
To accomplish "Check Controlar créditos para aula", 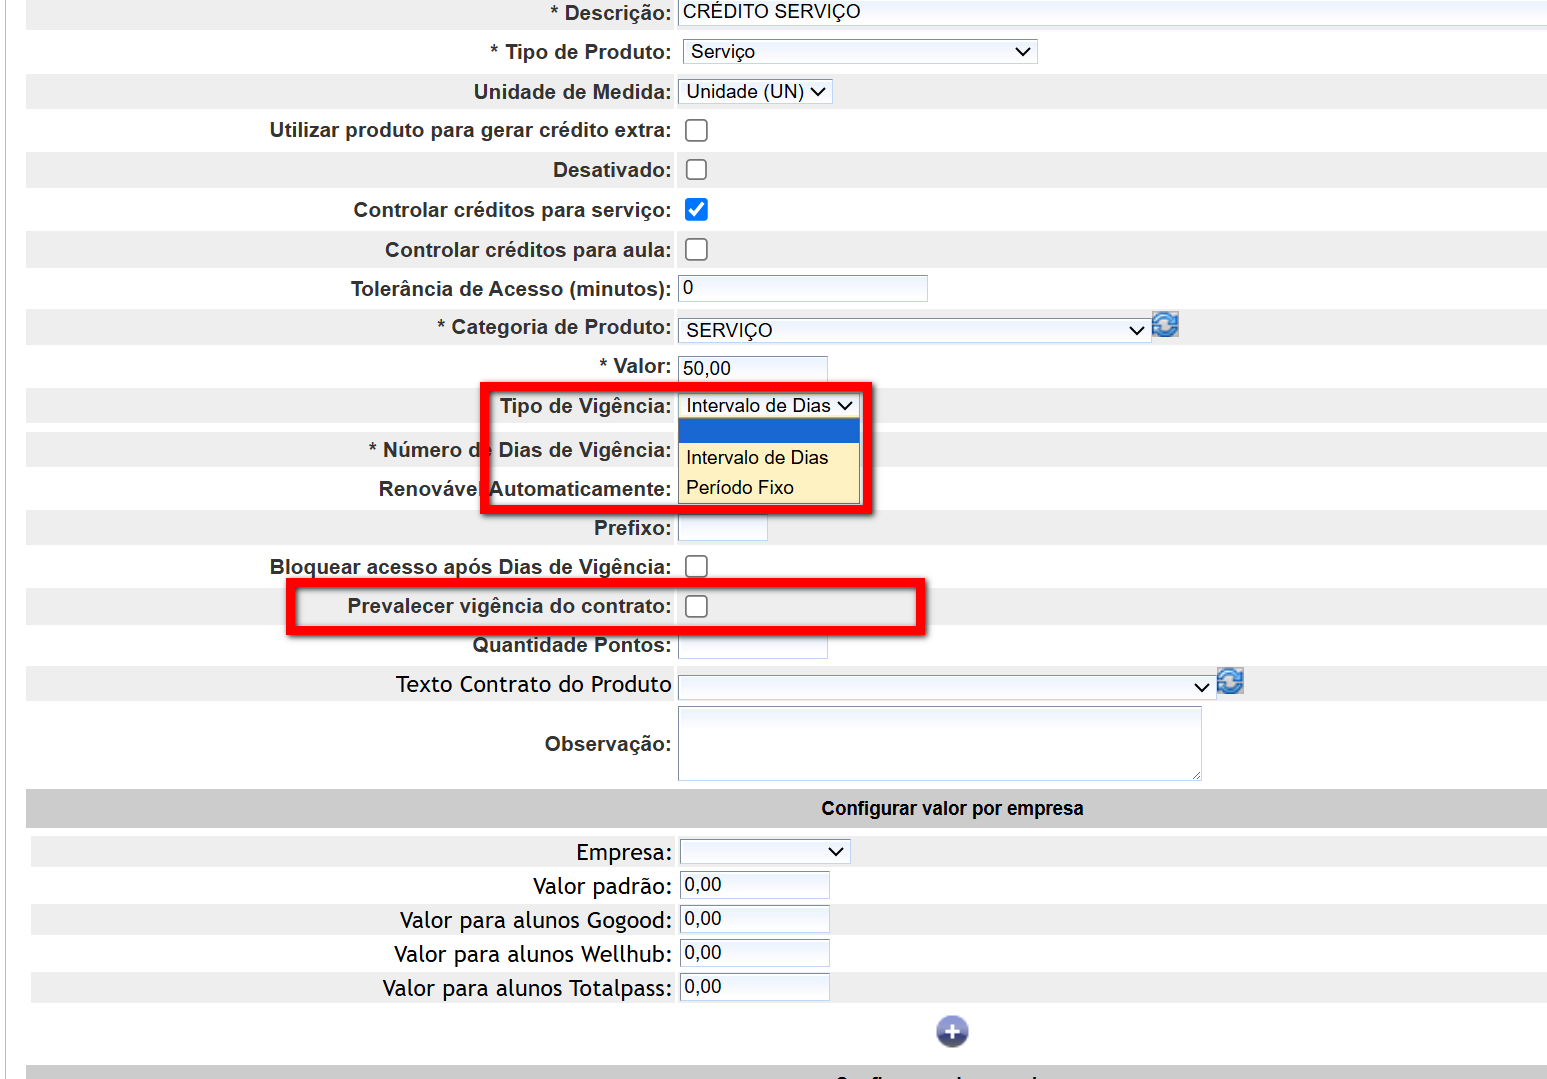I will tap(696, 249).
